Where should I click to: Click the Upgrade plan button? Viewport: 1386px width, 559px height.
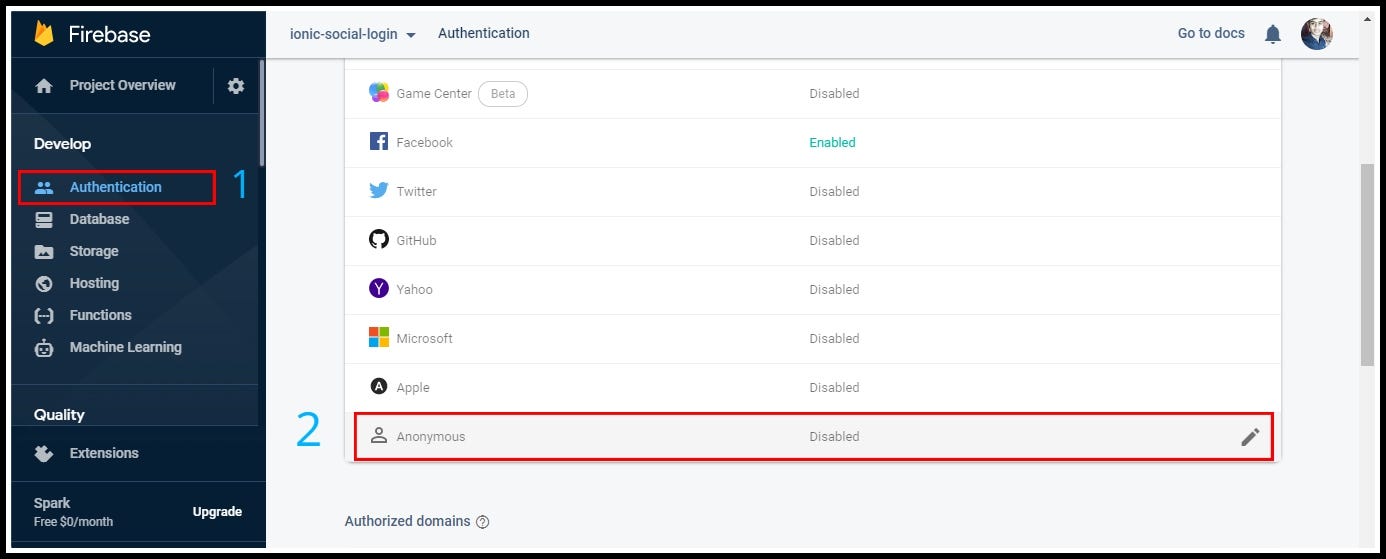point(217,512)
